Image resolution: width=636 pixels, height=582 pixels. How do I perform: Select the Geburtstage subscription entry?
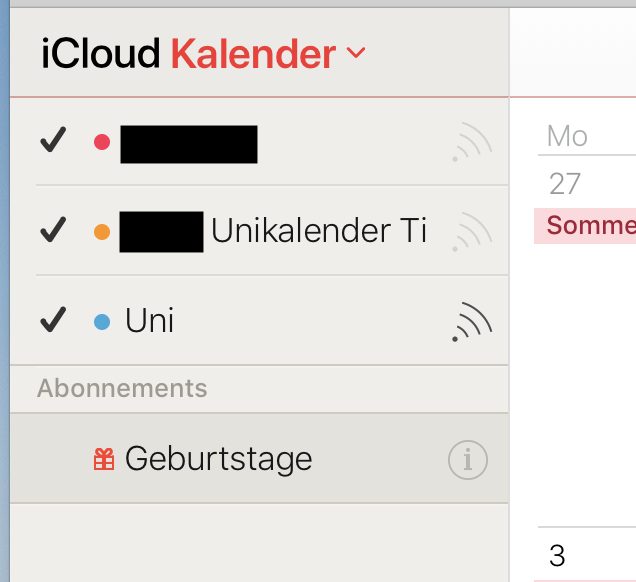[x=218, y=459]
